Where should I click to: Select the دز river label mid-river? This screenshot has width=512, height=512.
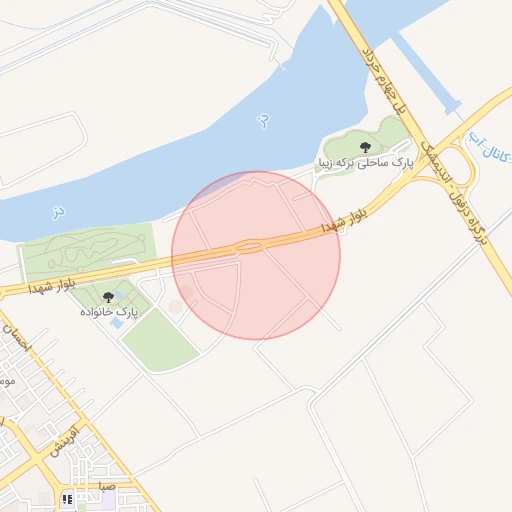[x=263, y=121]
